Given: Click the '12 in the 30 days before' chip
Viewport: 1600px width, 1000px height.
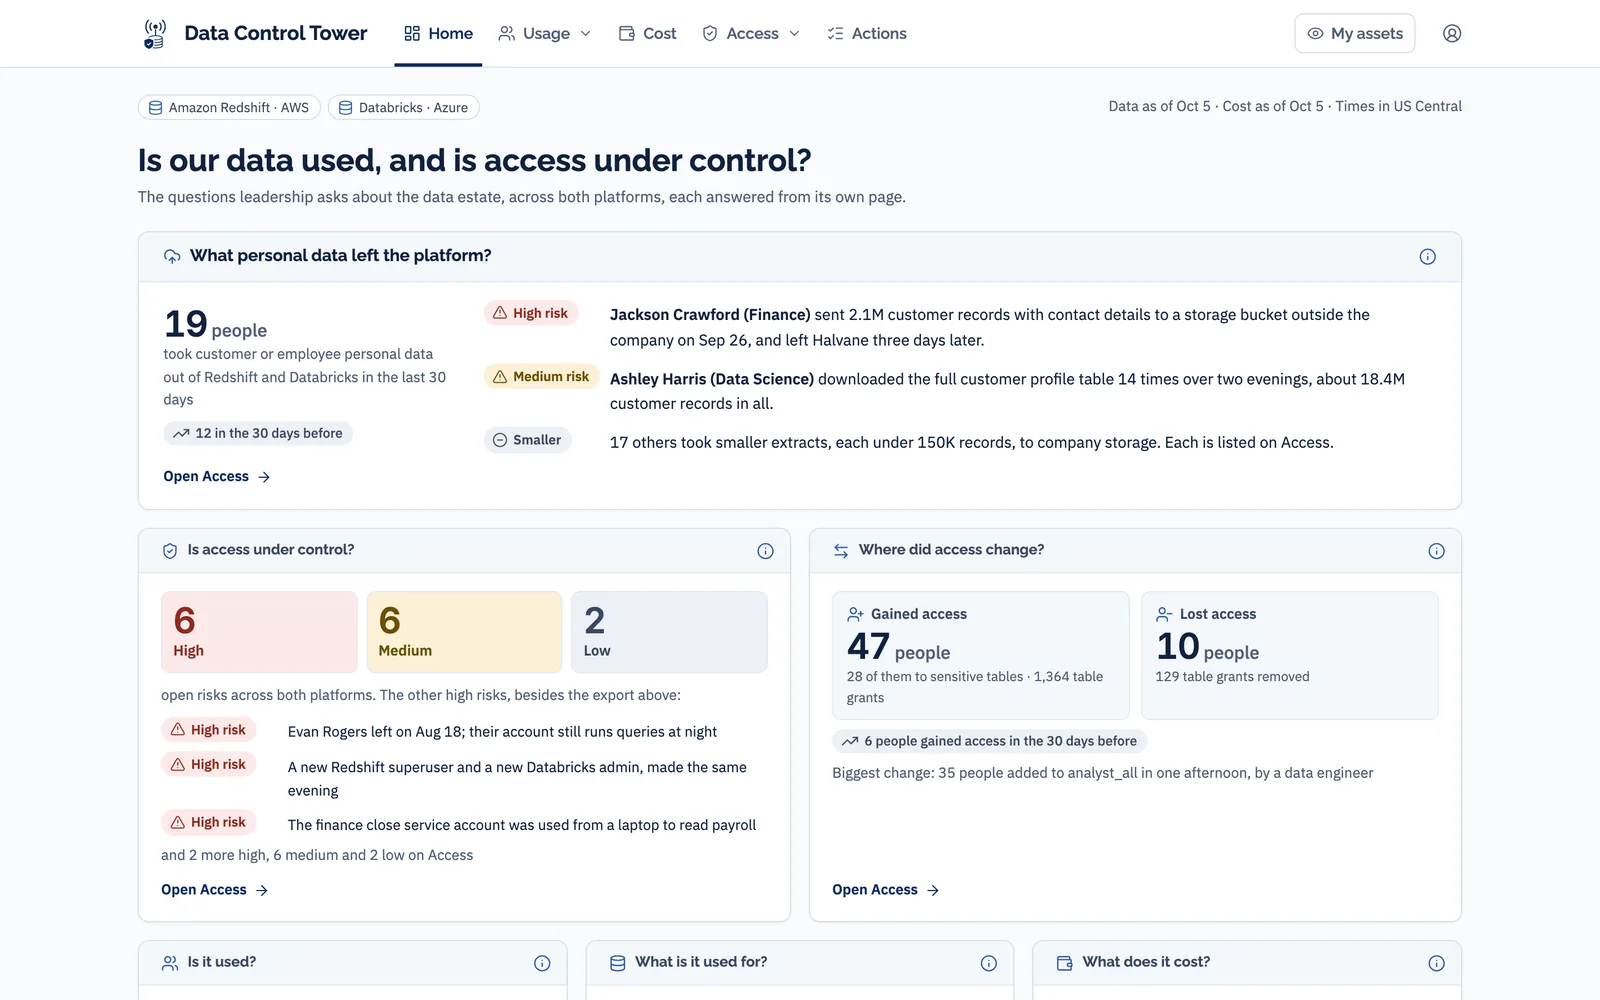Looking at the screenshot, I should pos(258,434).
